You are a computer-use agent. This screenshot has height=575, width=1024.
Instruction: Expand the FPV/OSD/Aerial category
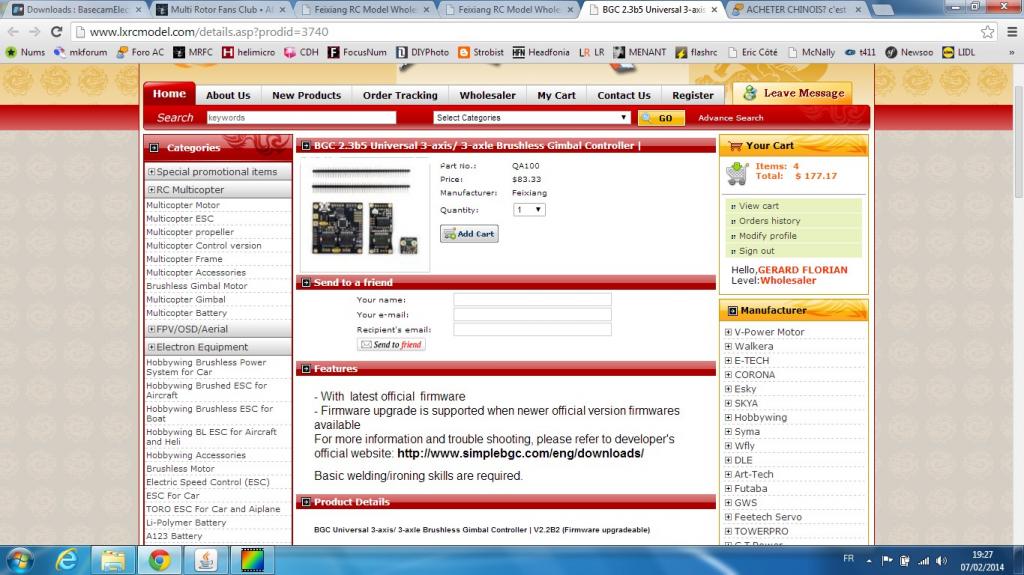point(152,329)
